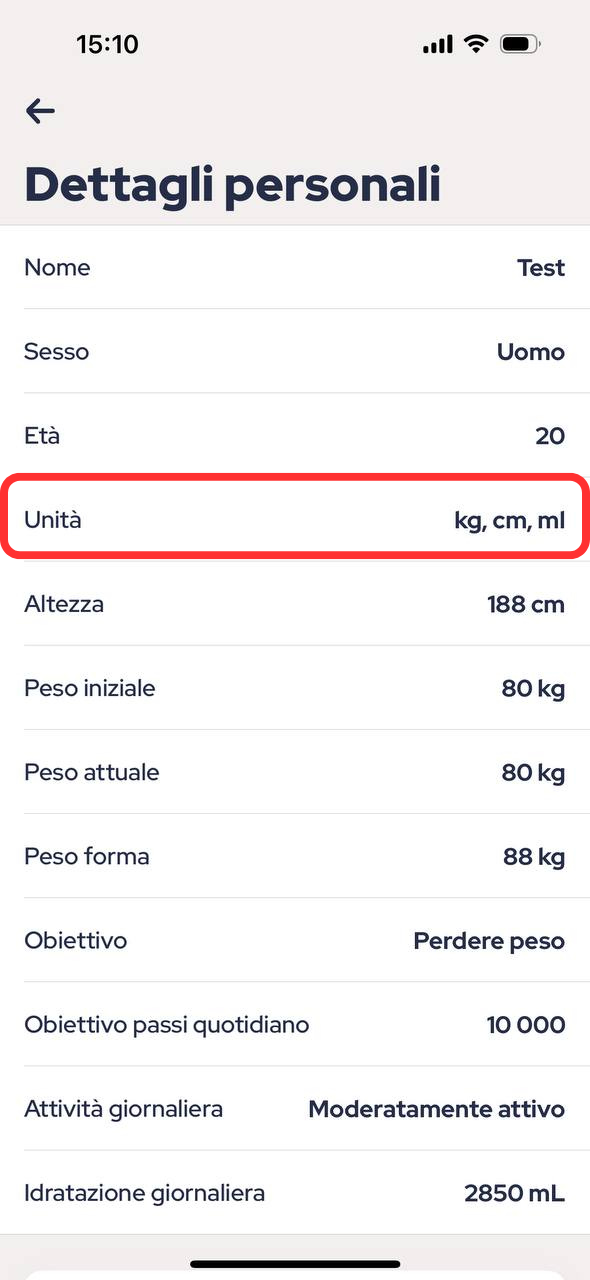This screenshot has width=590, height=1280.
Task: Choose Obiettivo set to Perdere peso
Action: pos(295,940)
